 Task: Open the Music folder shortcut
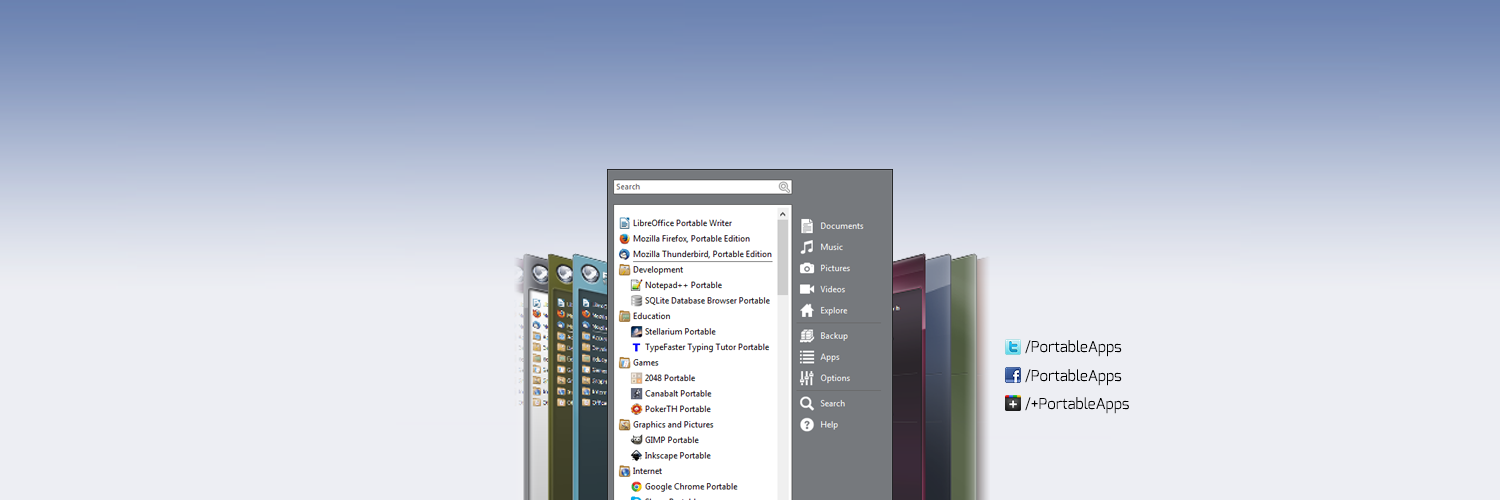pyautogui.click(x=822, y=247)
